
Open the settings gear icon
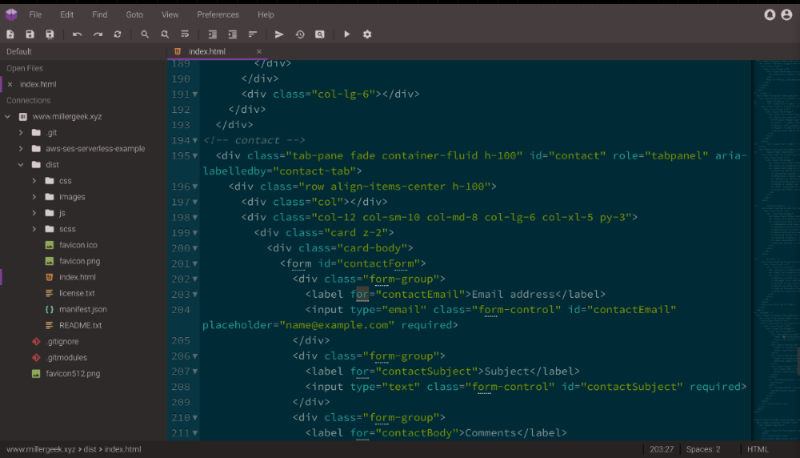coord(367,34)
